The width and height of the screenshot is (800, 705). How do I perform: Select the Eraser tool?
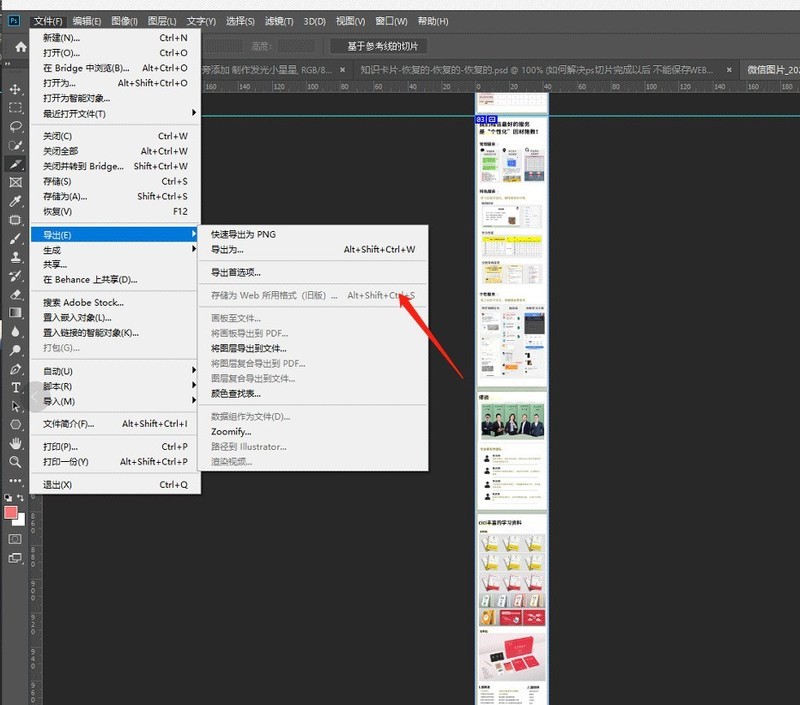(x=16, y=294)
